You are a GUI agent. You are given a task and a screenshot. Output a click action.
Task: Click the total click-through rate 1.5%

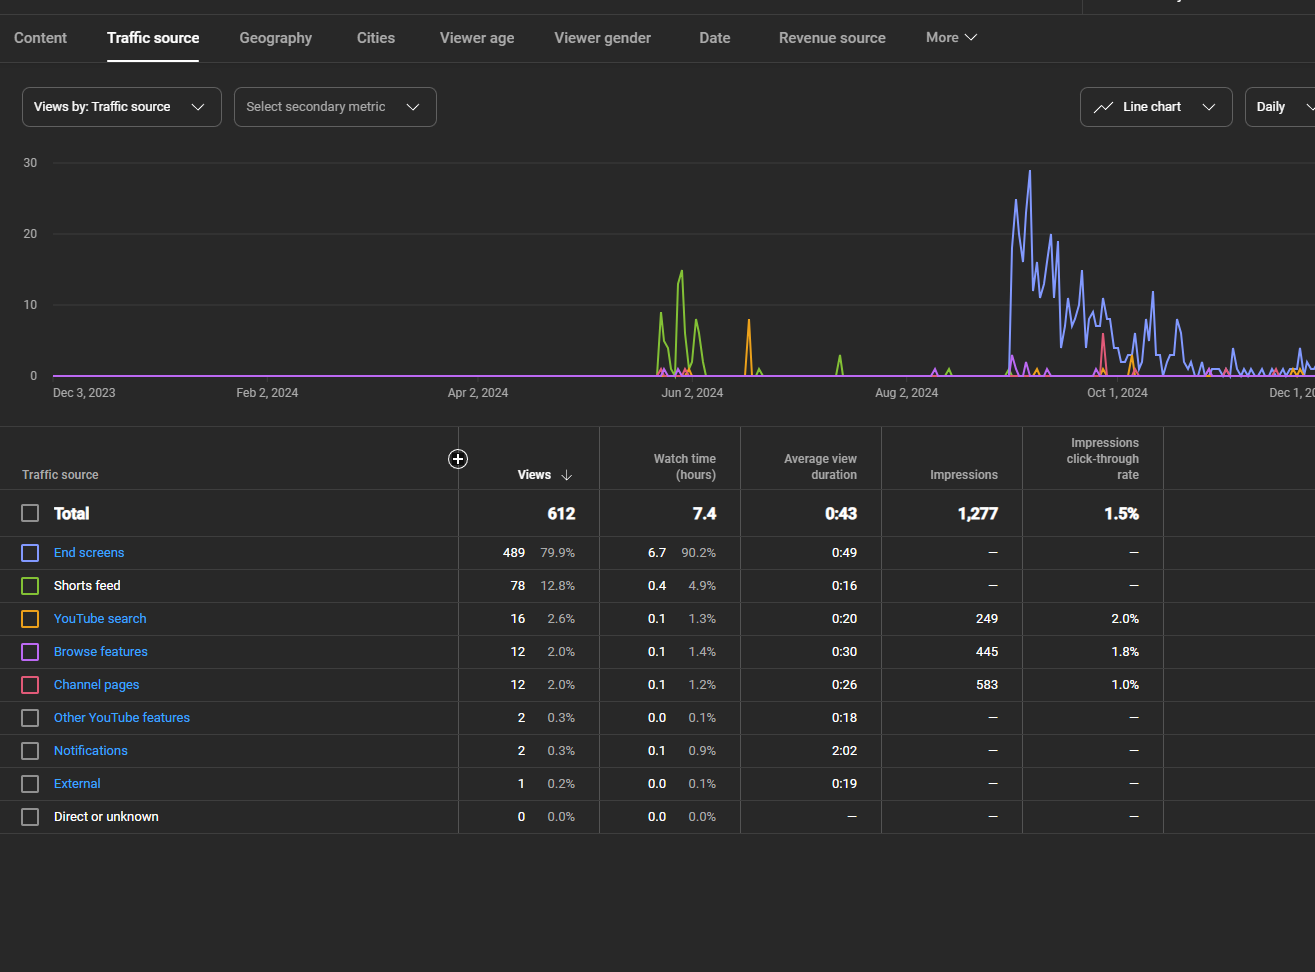point(1121,513)
